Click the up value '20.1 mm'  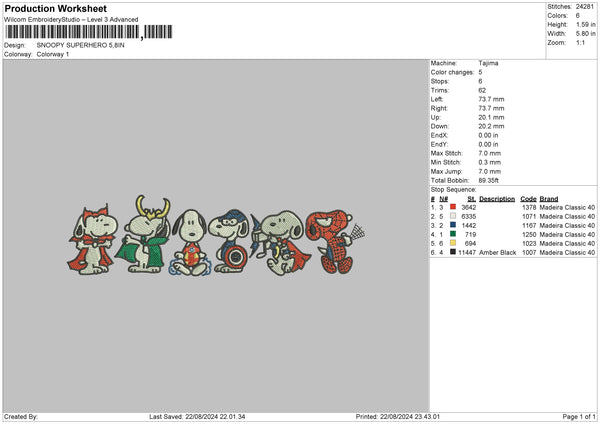point(491,117)
